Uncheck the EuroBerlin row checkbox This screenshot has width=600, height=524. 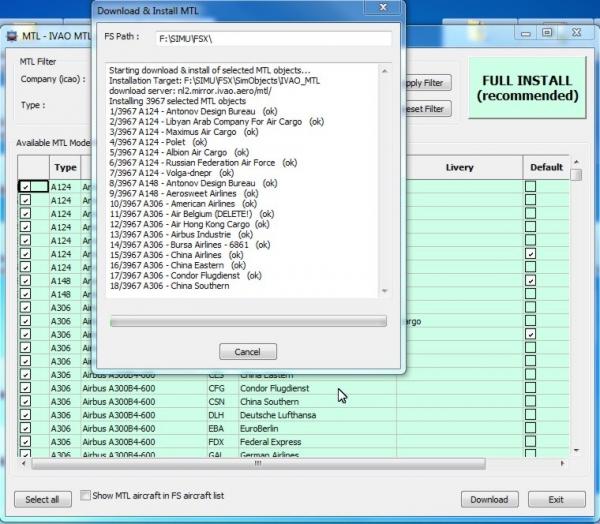point(25,428)
